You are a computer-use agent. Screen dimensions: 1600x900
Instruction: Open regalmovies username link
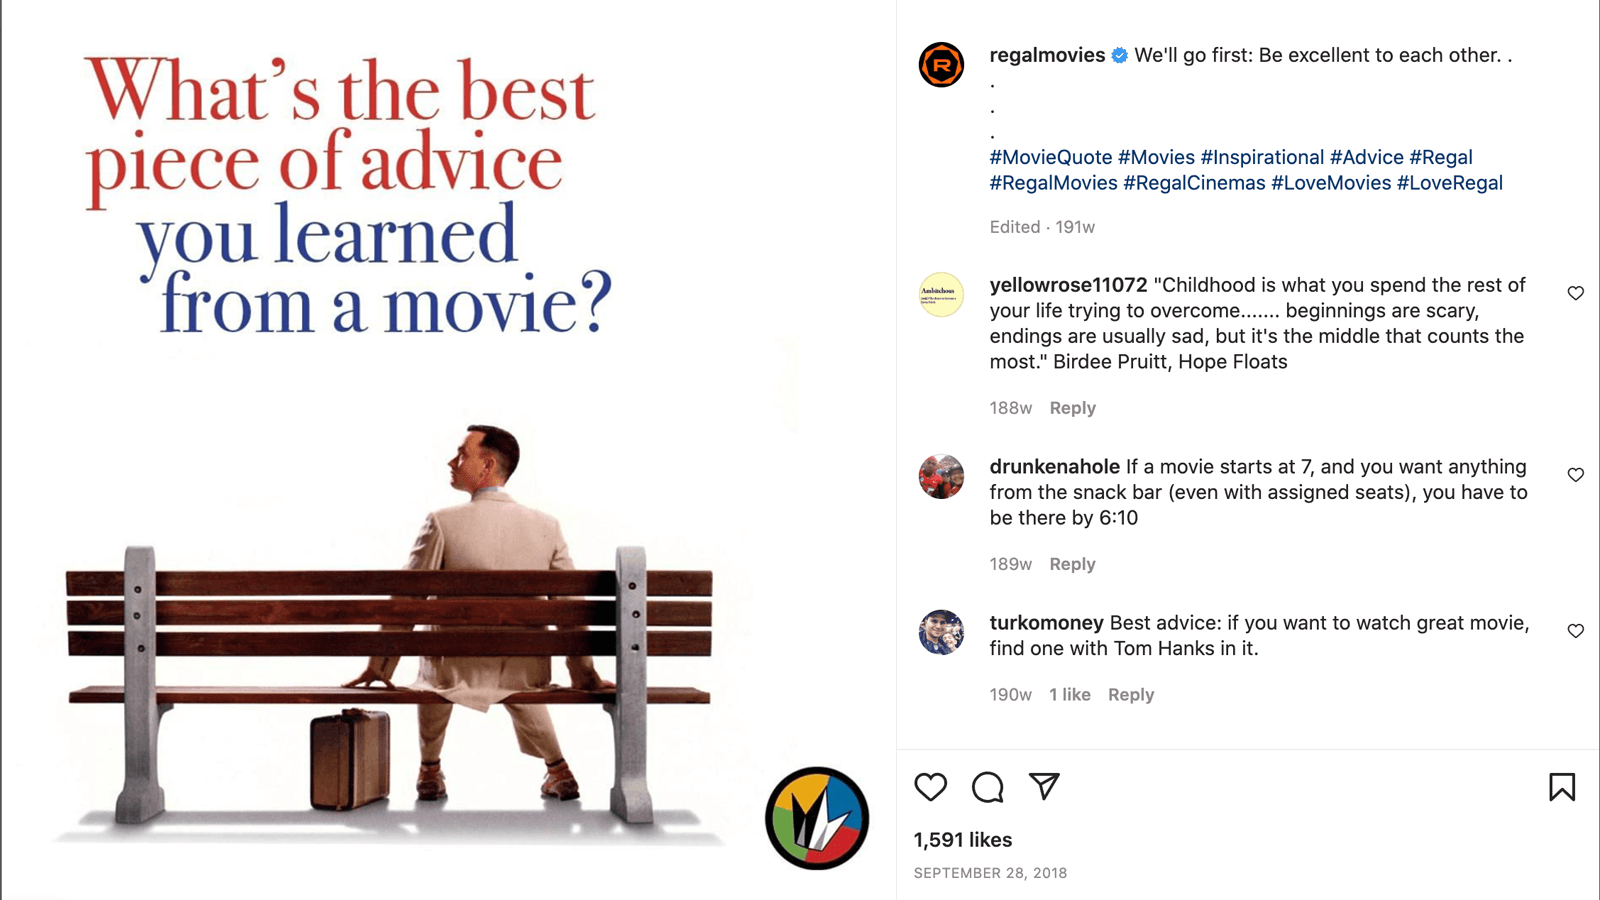1047,55
